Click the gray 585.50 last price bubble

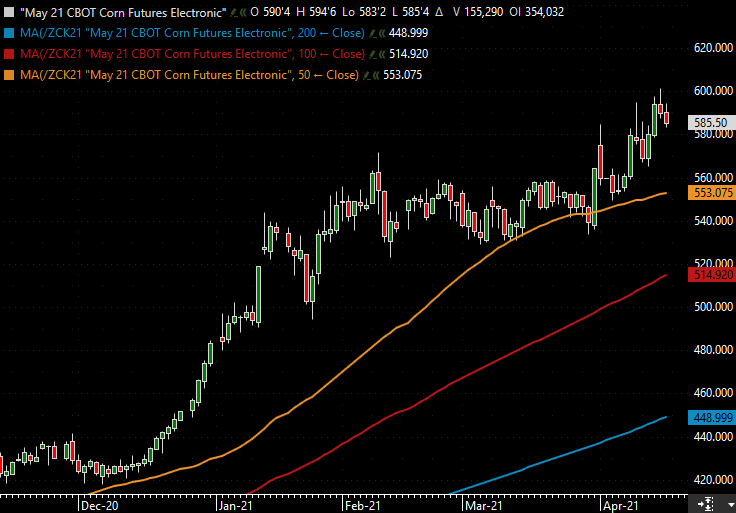point(712,123)
